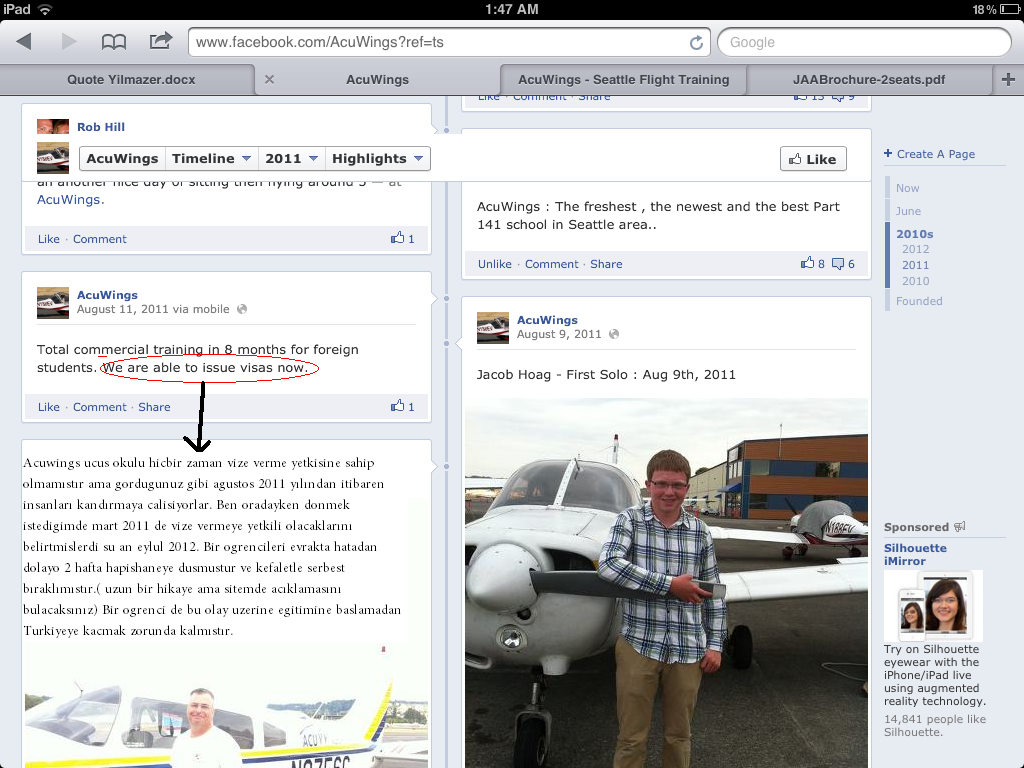Jump to 2010 on the timeline
The image size is (1024, 768).
coord(916,281)
